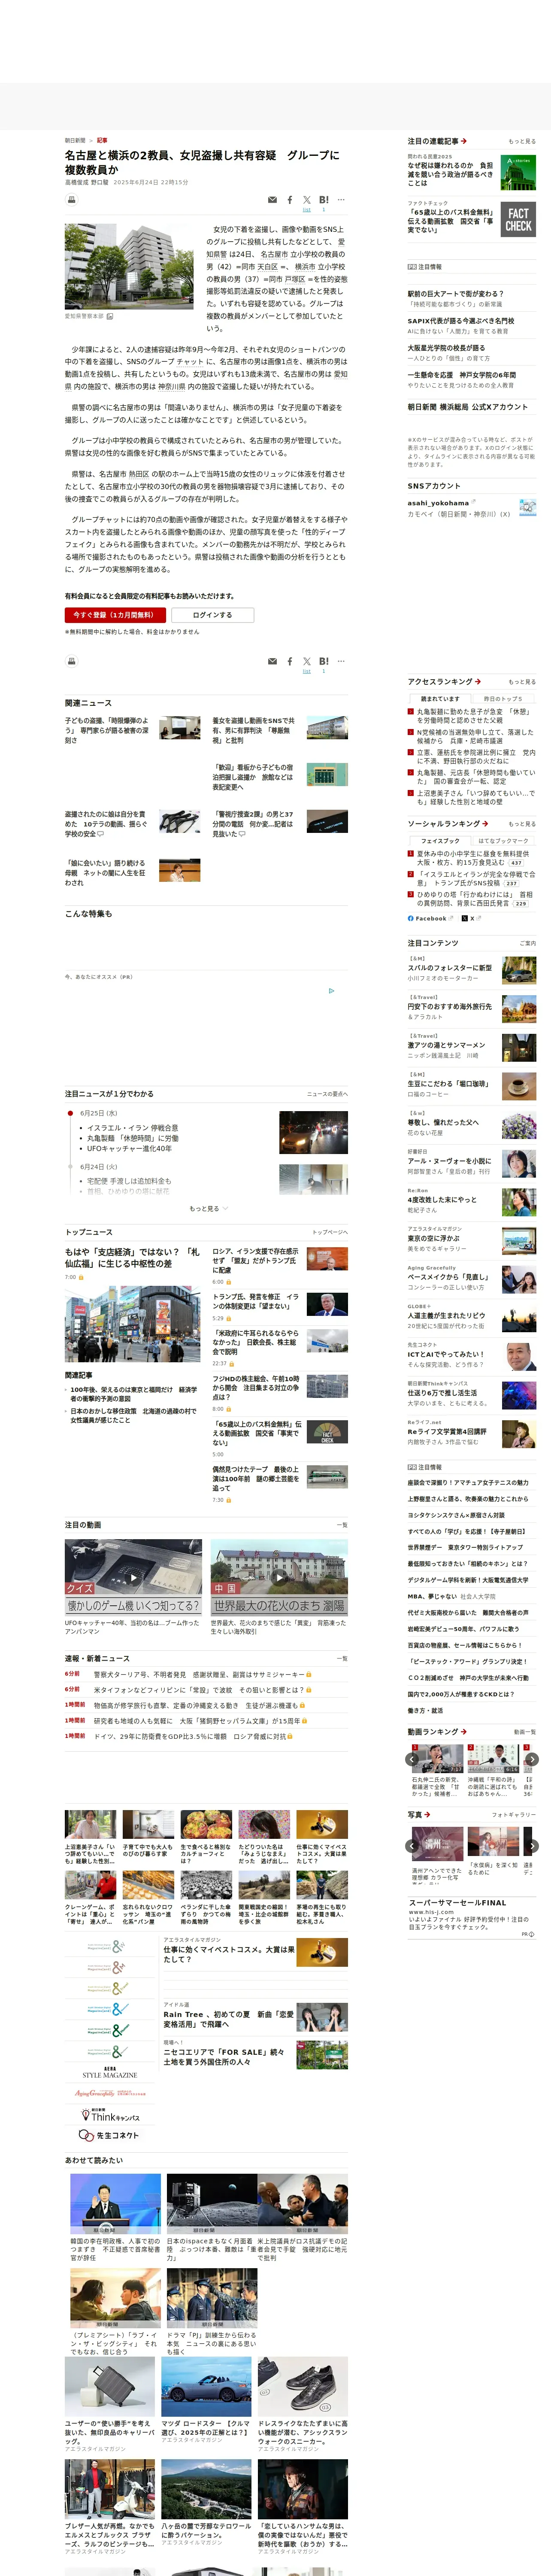Viewport: 551px width, 2576px height.
Task: Open ニュースの要点へ link
Action: [x=327, y=1094]
